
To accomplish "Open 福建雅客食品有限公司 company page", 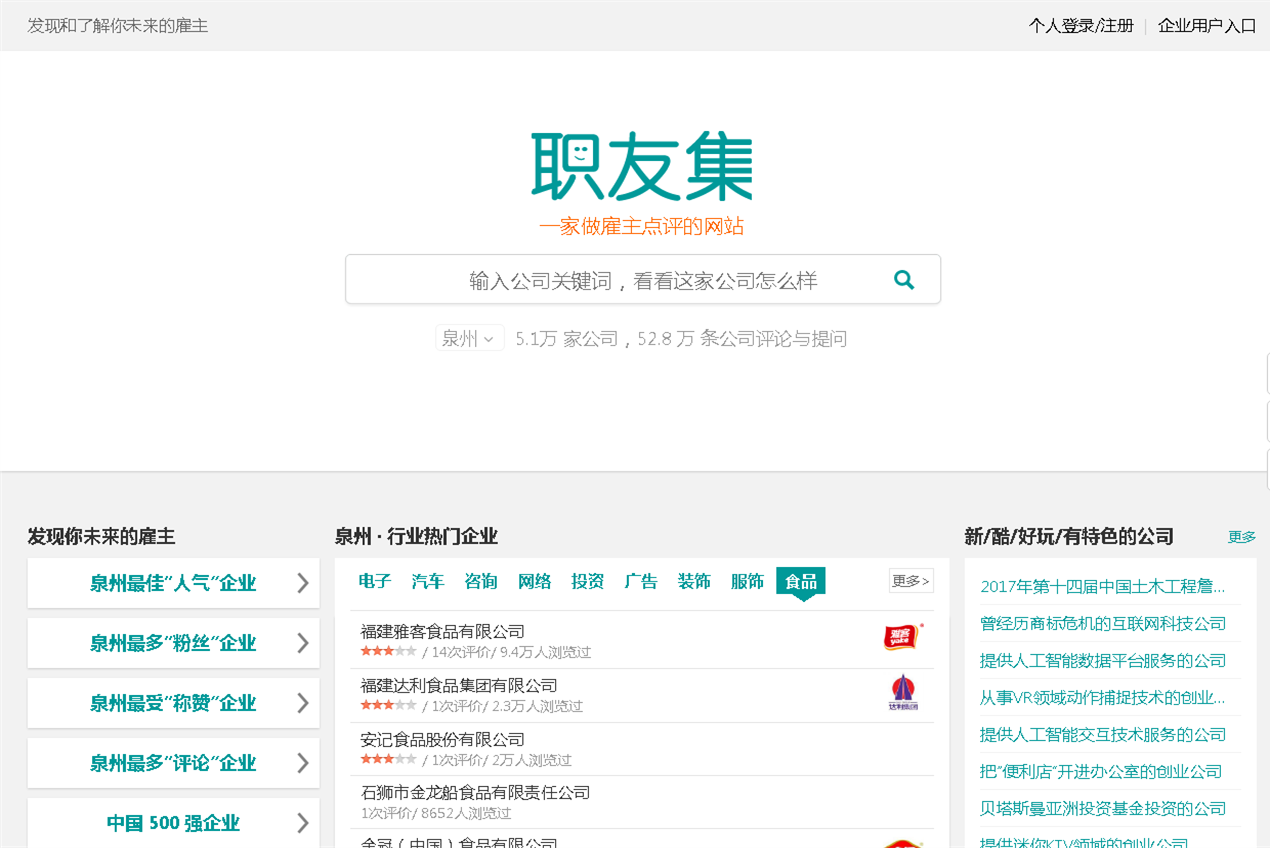I will coord(443,631).
